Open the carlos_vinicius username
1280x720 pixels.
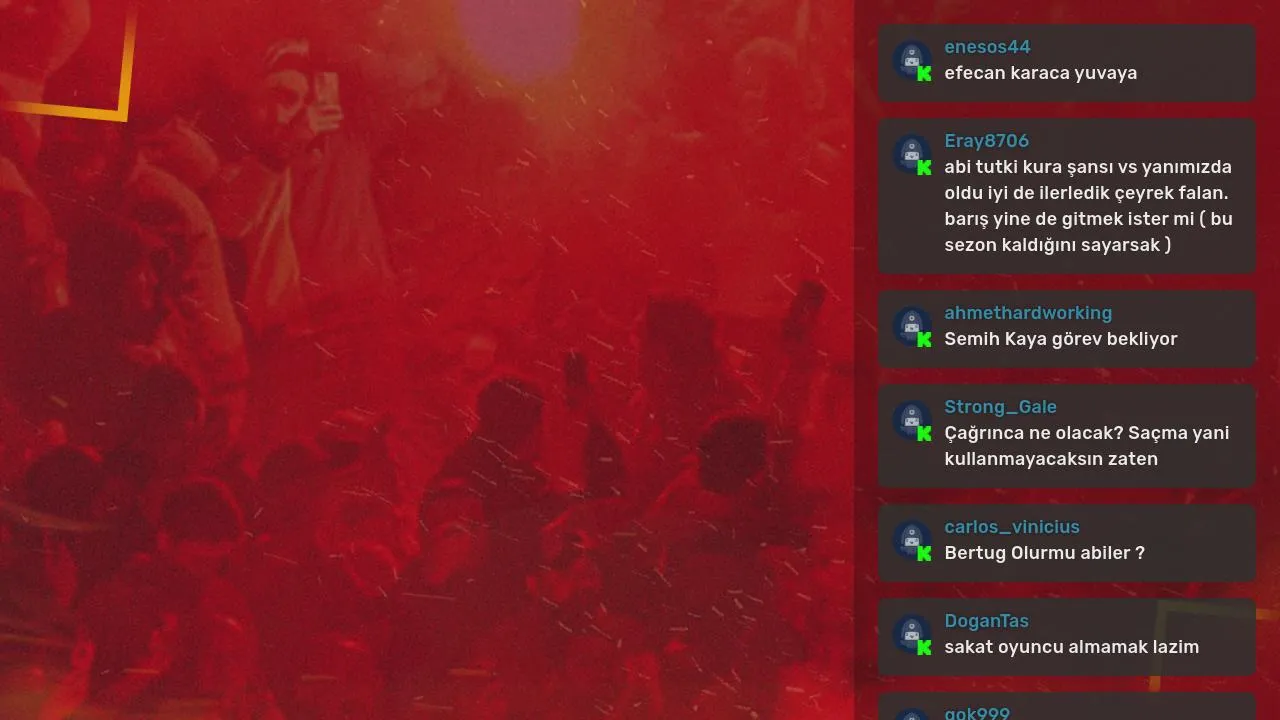1012,527
